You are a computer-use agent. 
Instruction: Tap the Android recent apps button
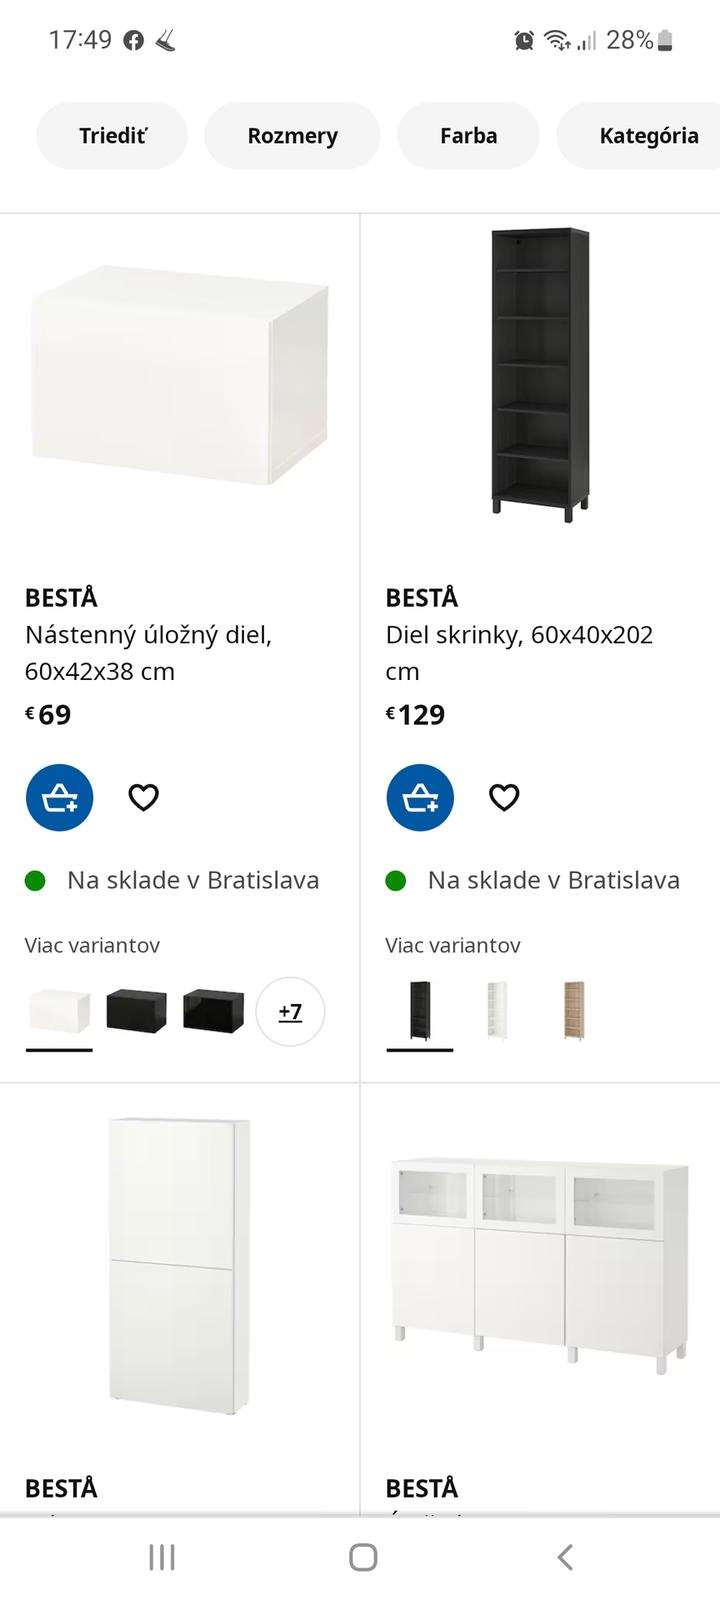point(162,1557)
